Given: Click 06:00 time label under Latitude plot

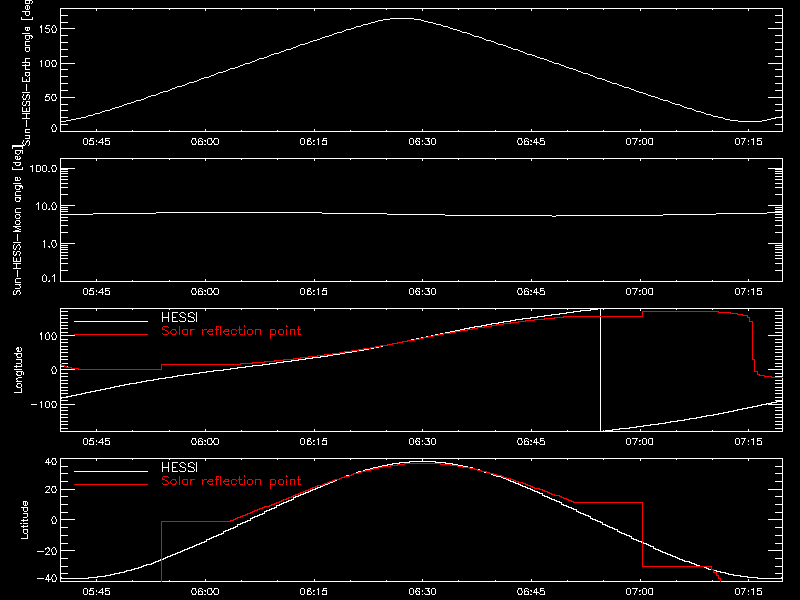Looking at the screenshot, I should point(205,591).
